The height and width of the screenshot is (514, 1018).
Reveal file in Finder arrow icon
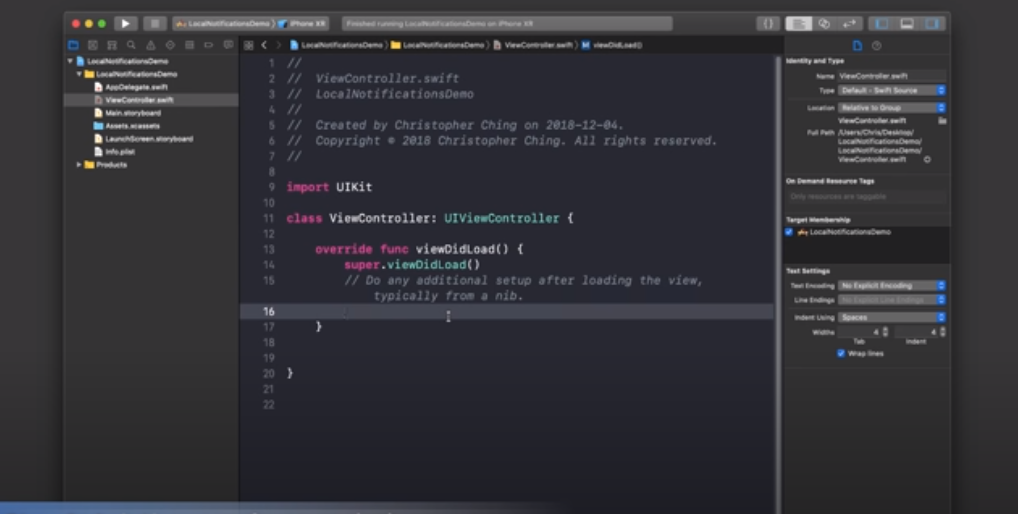(927, 160)
